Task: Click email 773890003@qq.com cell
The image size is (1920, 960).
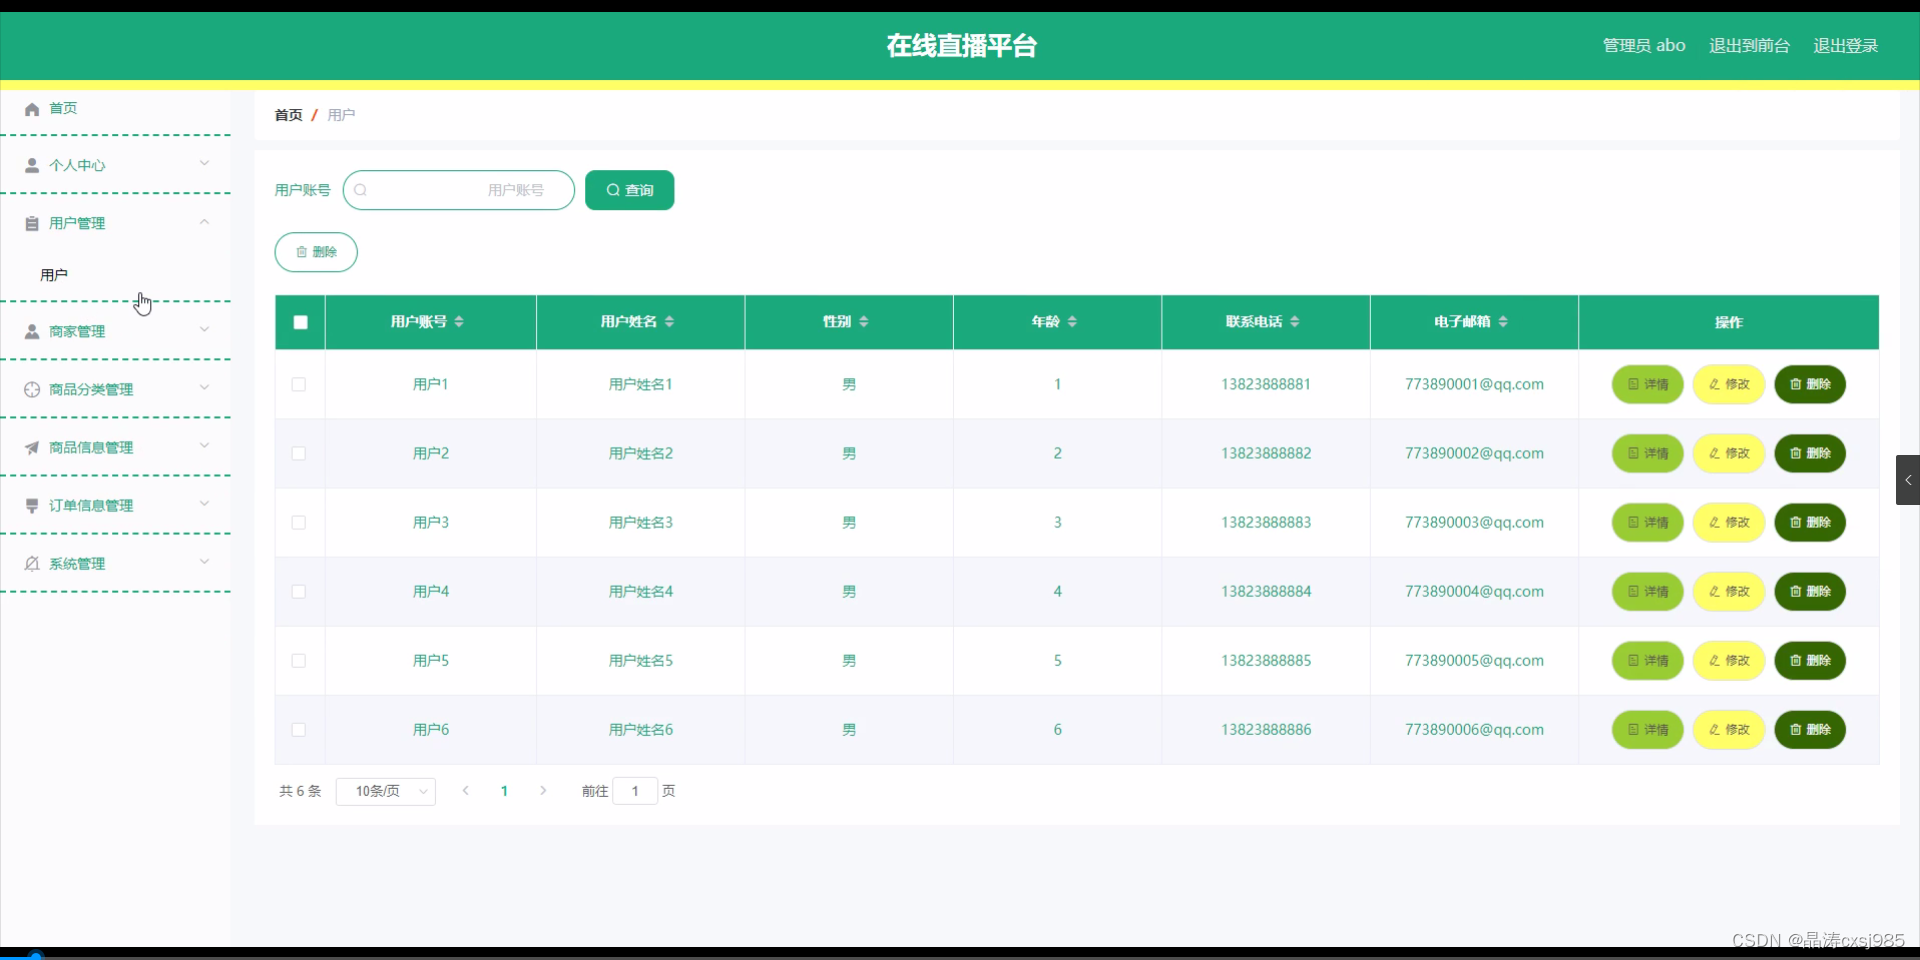Action: [1474, 522]
